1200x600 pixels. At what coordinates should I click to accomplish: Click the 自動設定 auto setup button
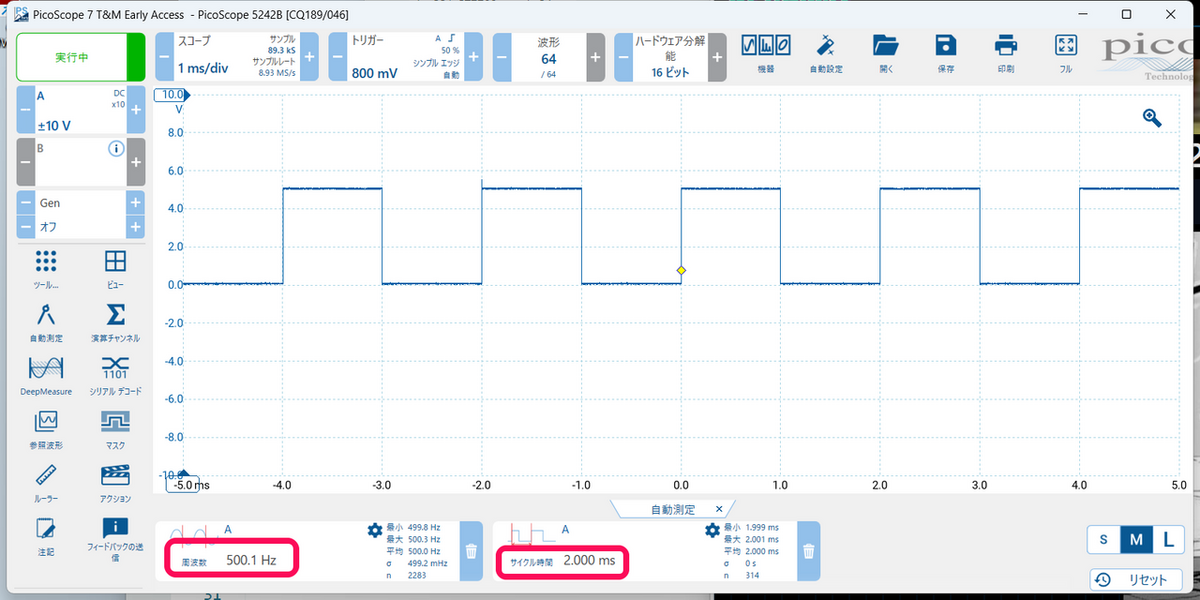(826, 52)
